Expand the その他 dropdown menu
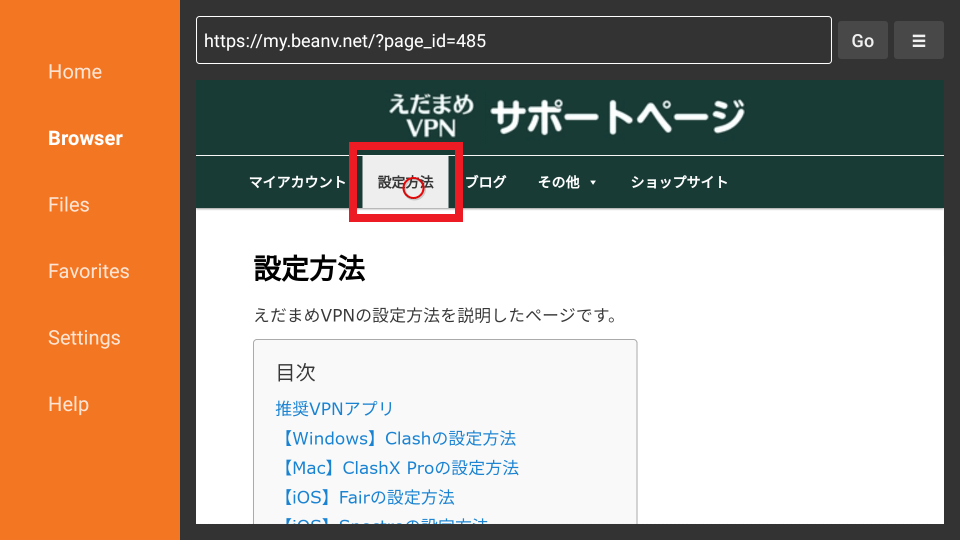The height and width of the screenshot is (540, 960). [567, 182]
